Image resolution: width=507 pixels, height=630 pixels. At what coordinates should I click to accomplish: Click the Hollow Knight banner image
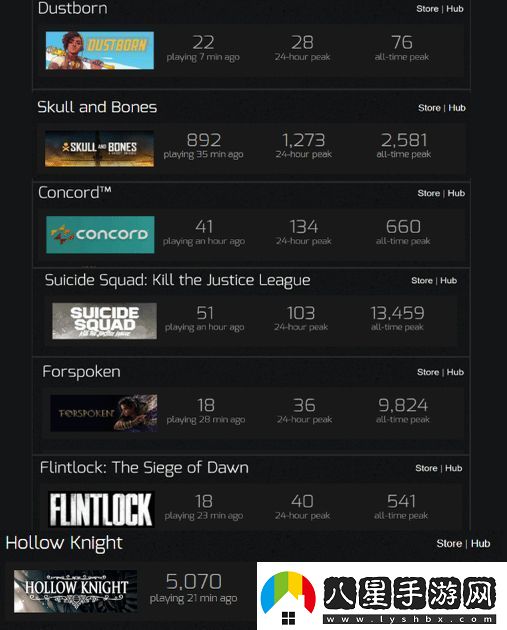(x=76, y=591)
